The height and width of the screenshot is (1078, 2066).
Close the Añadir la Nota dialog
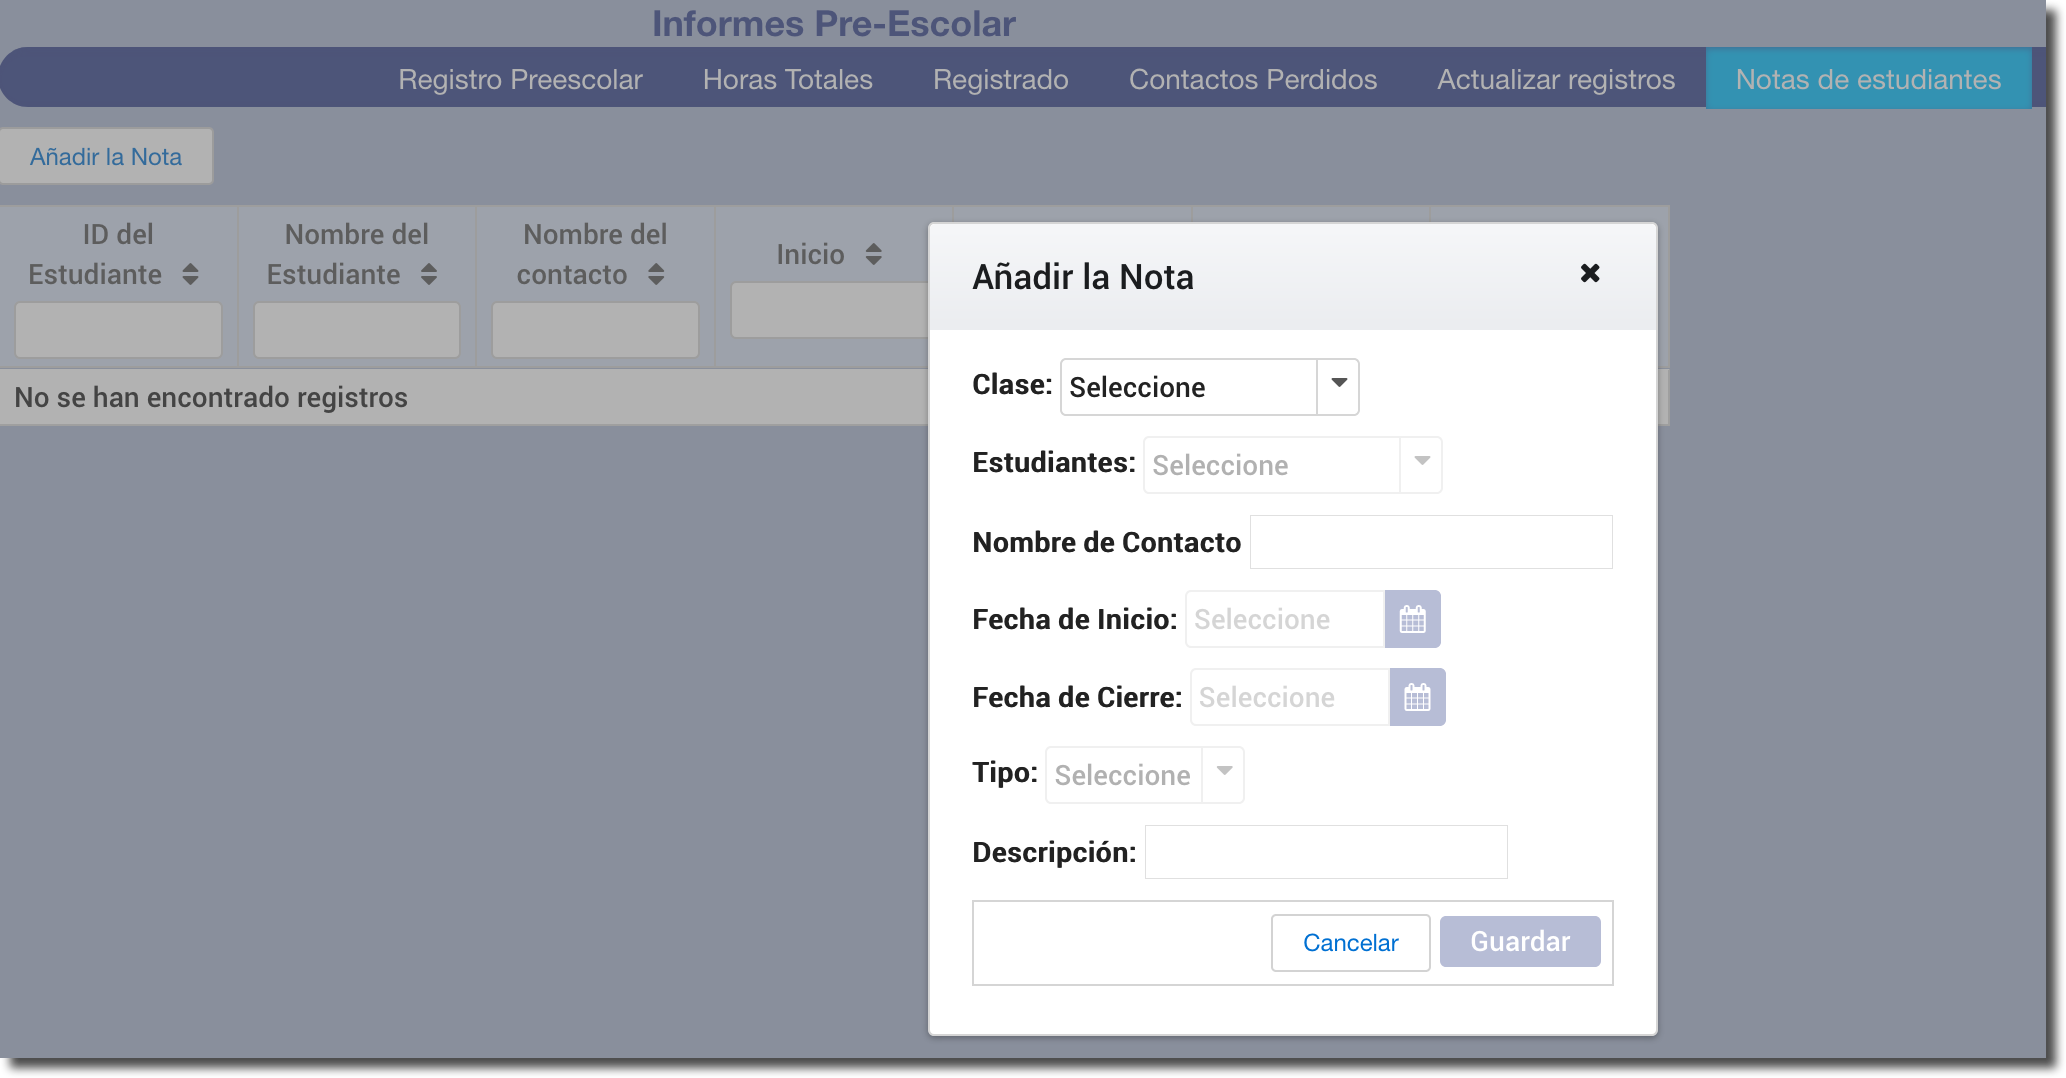coord(1589,274)
